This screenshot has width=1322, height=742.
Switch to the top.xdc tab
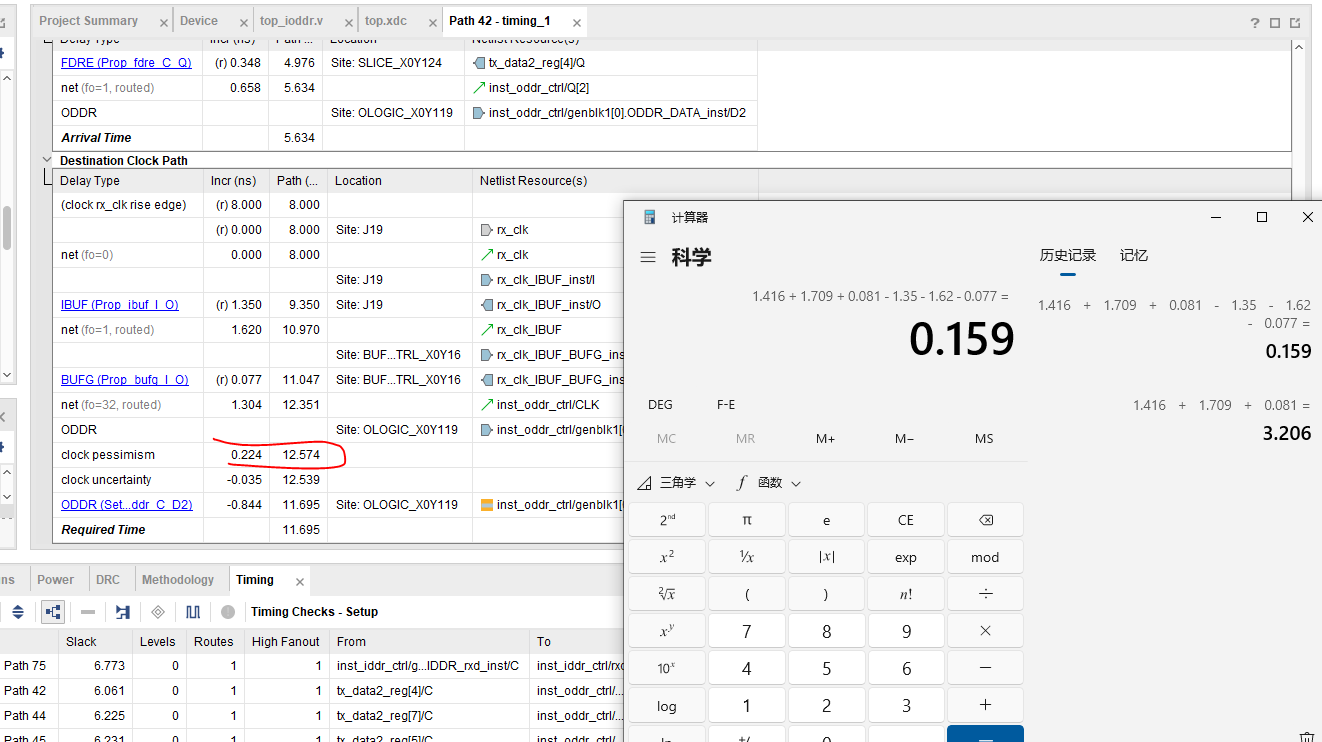click(387, 21)
